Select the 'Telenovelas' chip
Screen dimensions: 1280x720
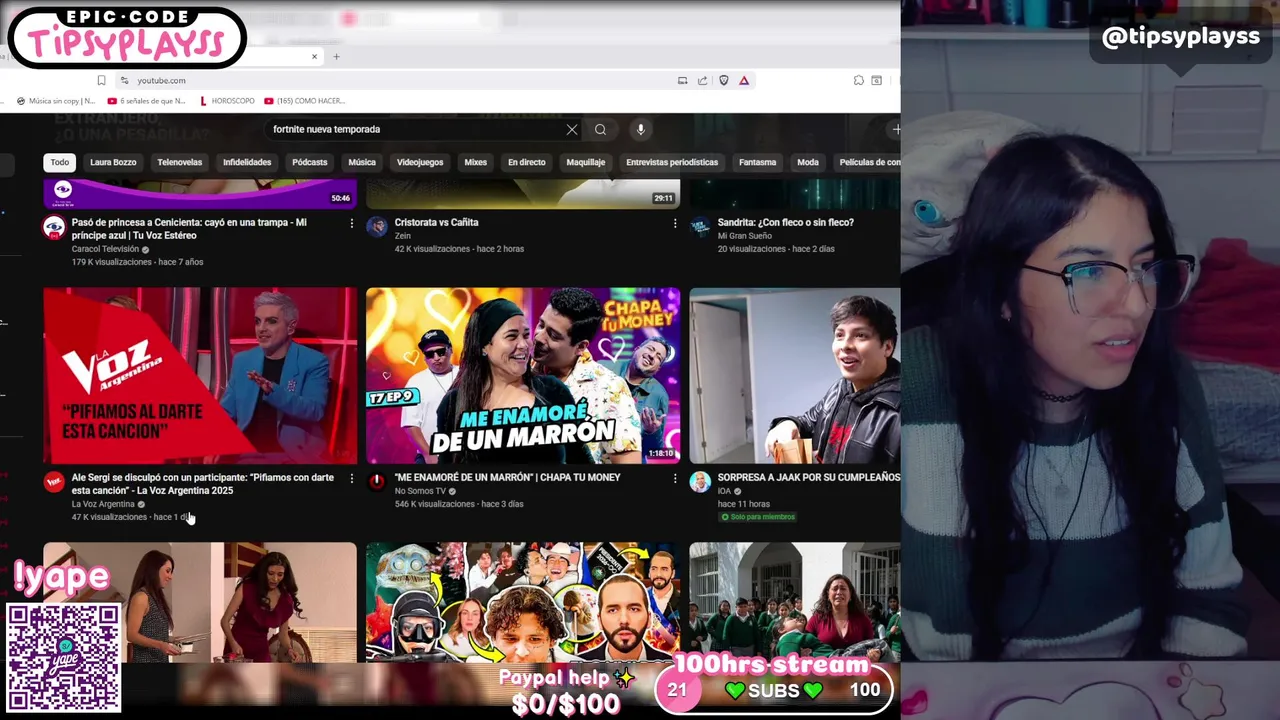click(x=180, y=162)
